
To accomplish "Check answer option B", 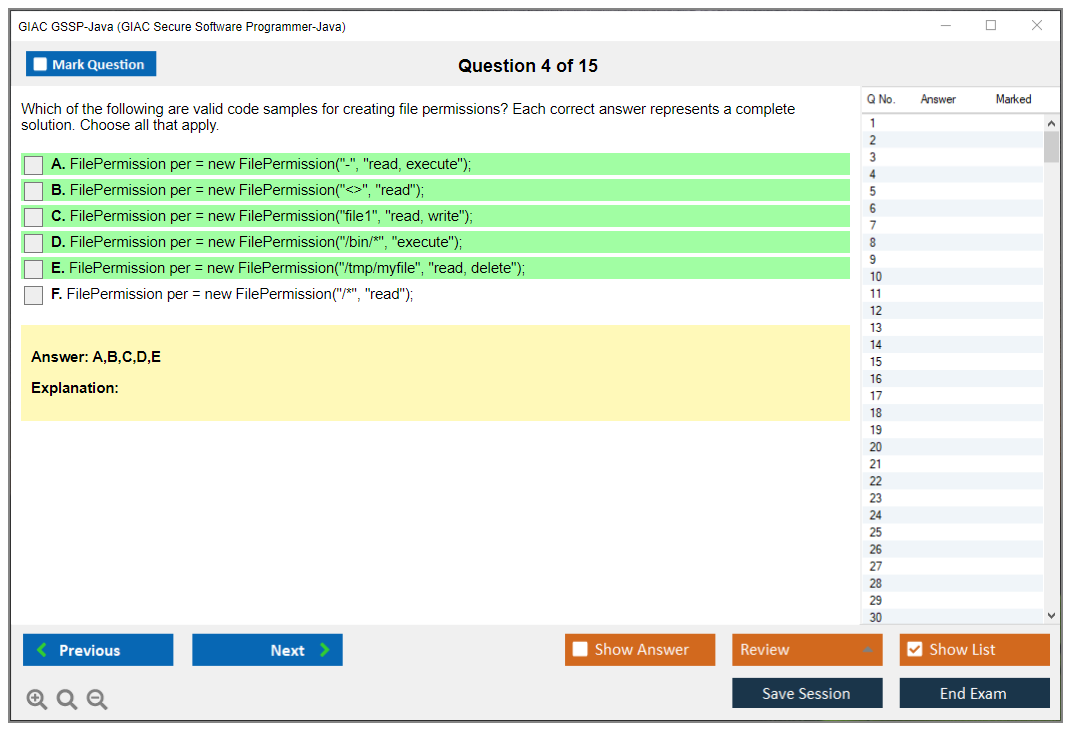I will pos(33,190).
